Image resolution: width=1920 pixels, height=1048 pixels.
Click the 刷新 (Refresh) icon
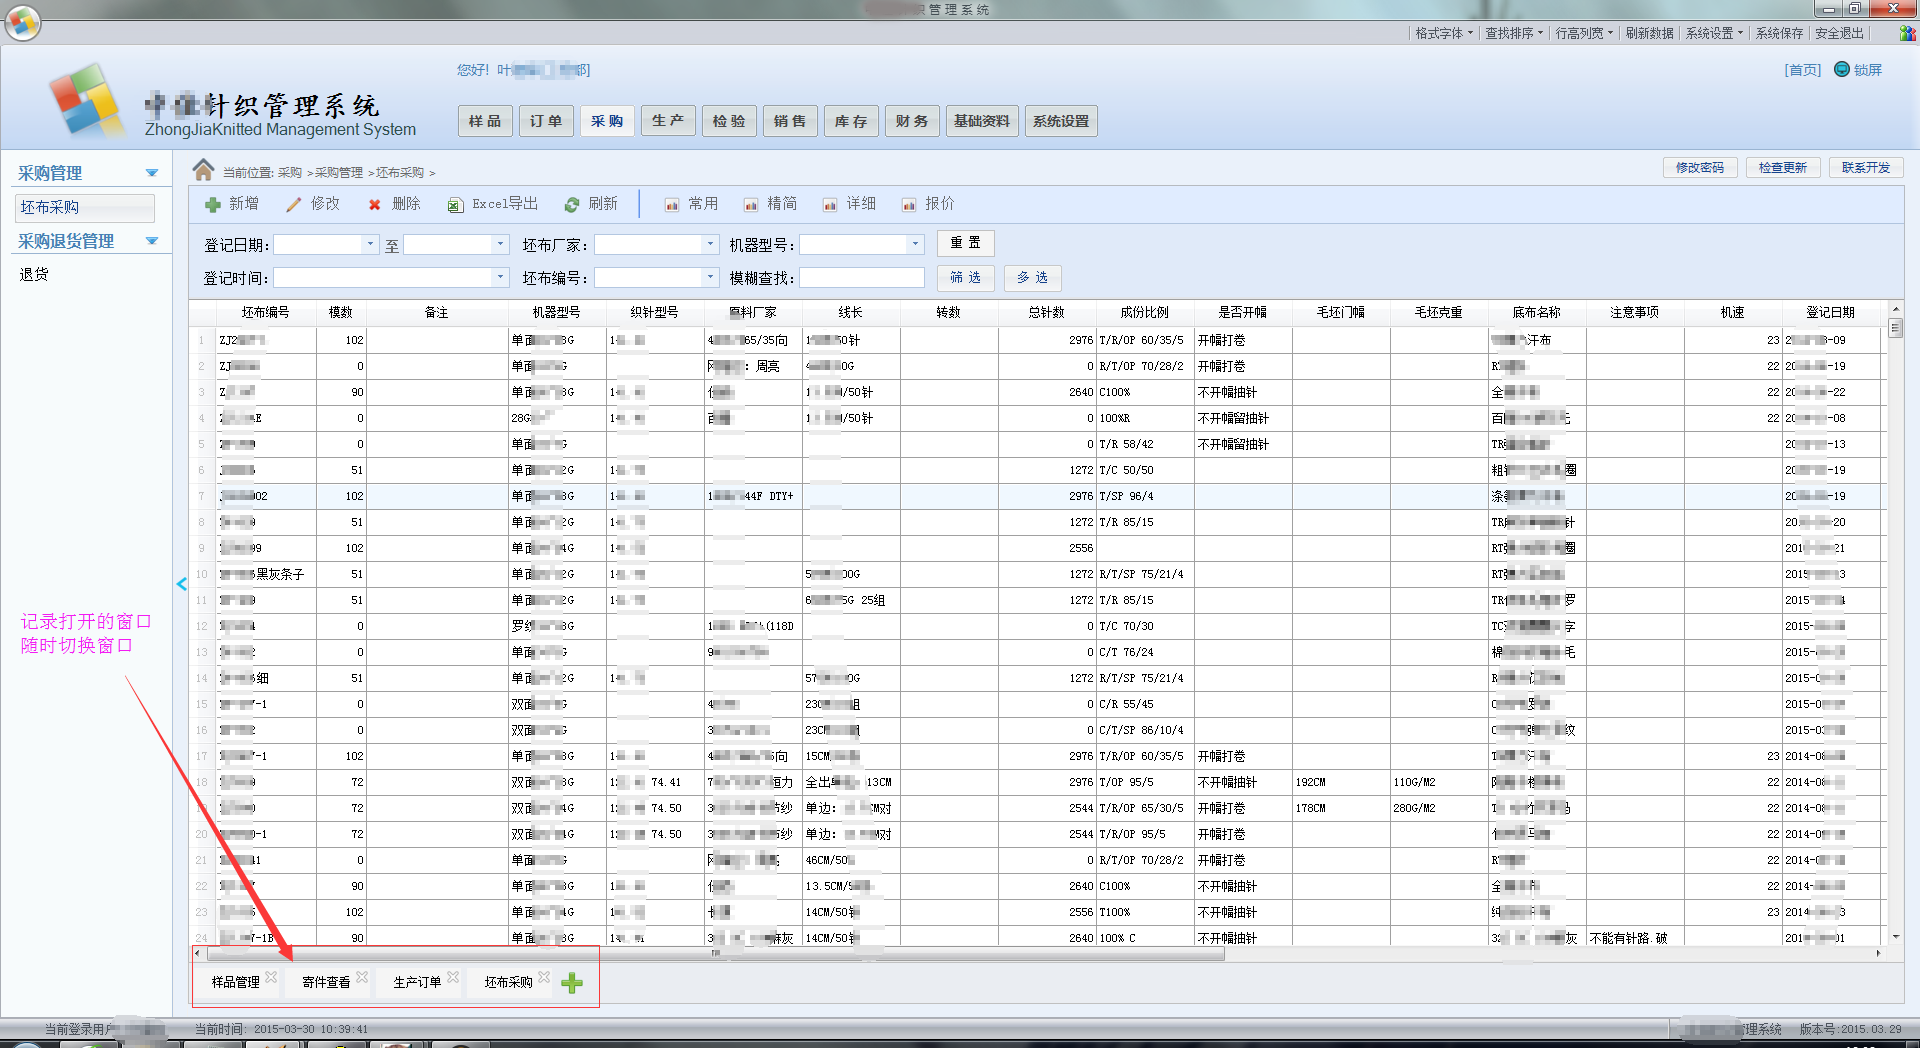[592, 204]
